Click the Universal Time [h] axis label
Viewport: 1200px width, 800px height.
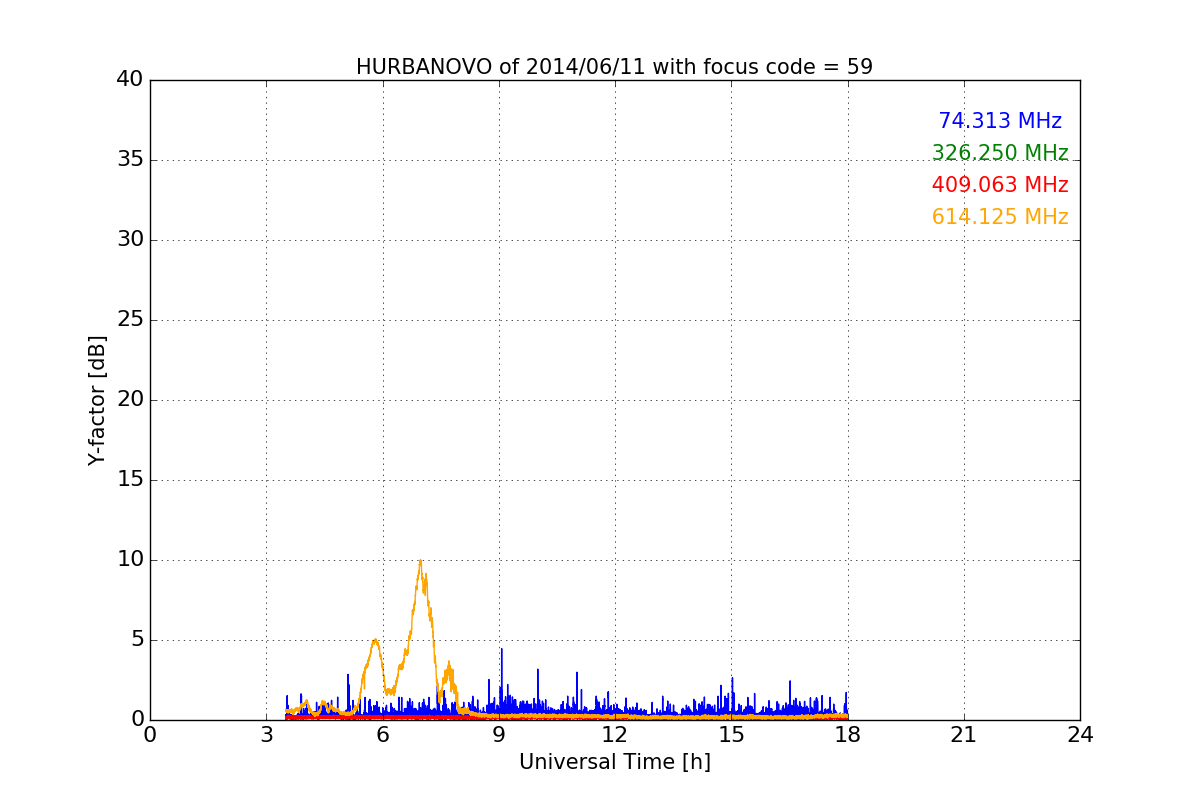(615, 762)
